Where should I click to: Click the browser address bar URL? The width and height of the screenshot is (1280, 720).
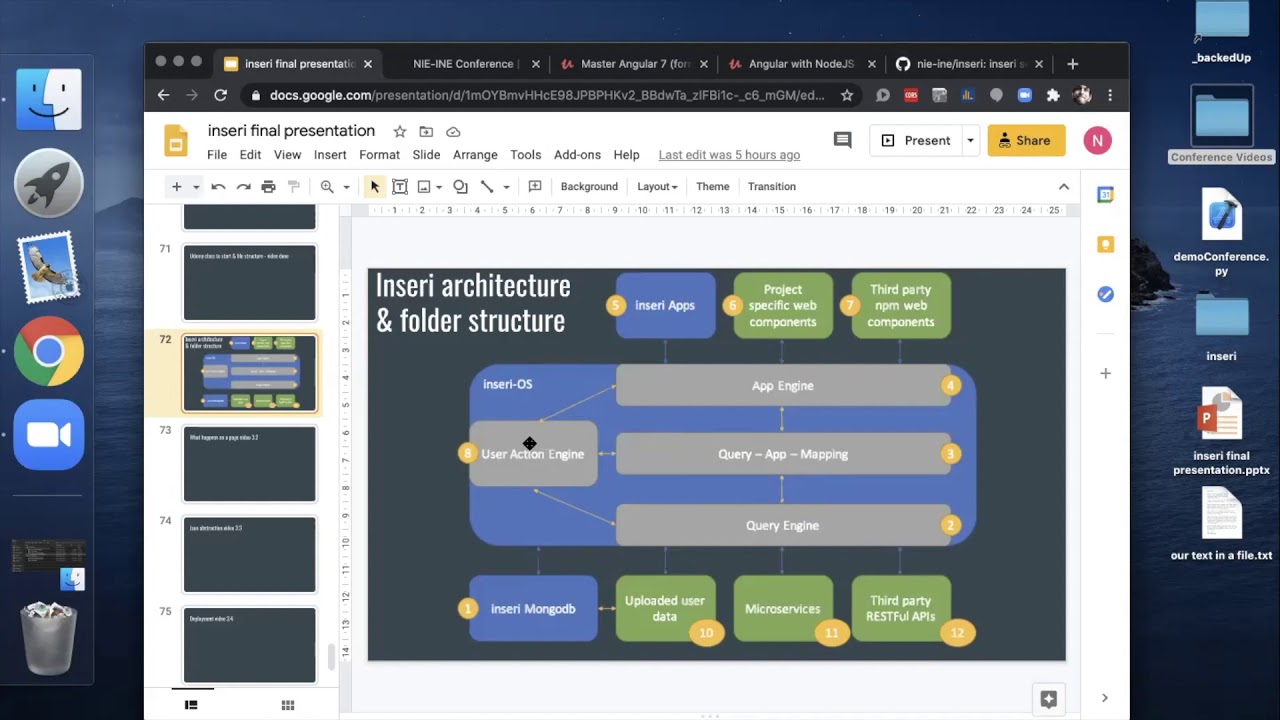[547, 96]
